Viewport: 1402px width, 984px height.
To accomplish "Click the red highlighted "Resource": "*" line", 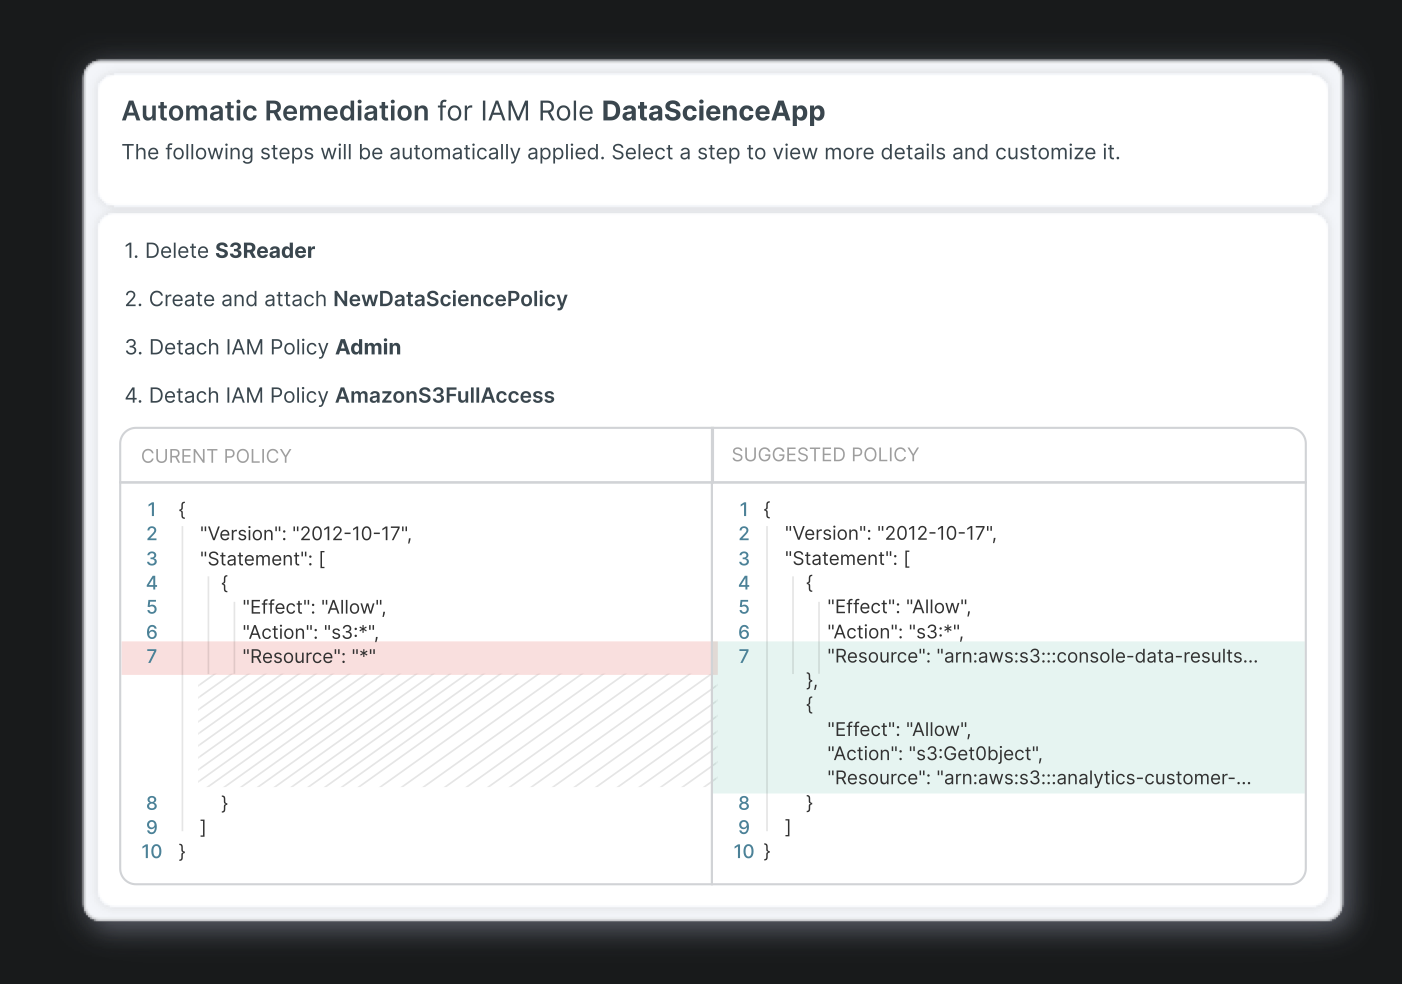I will click(x=309, y=657).
